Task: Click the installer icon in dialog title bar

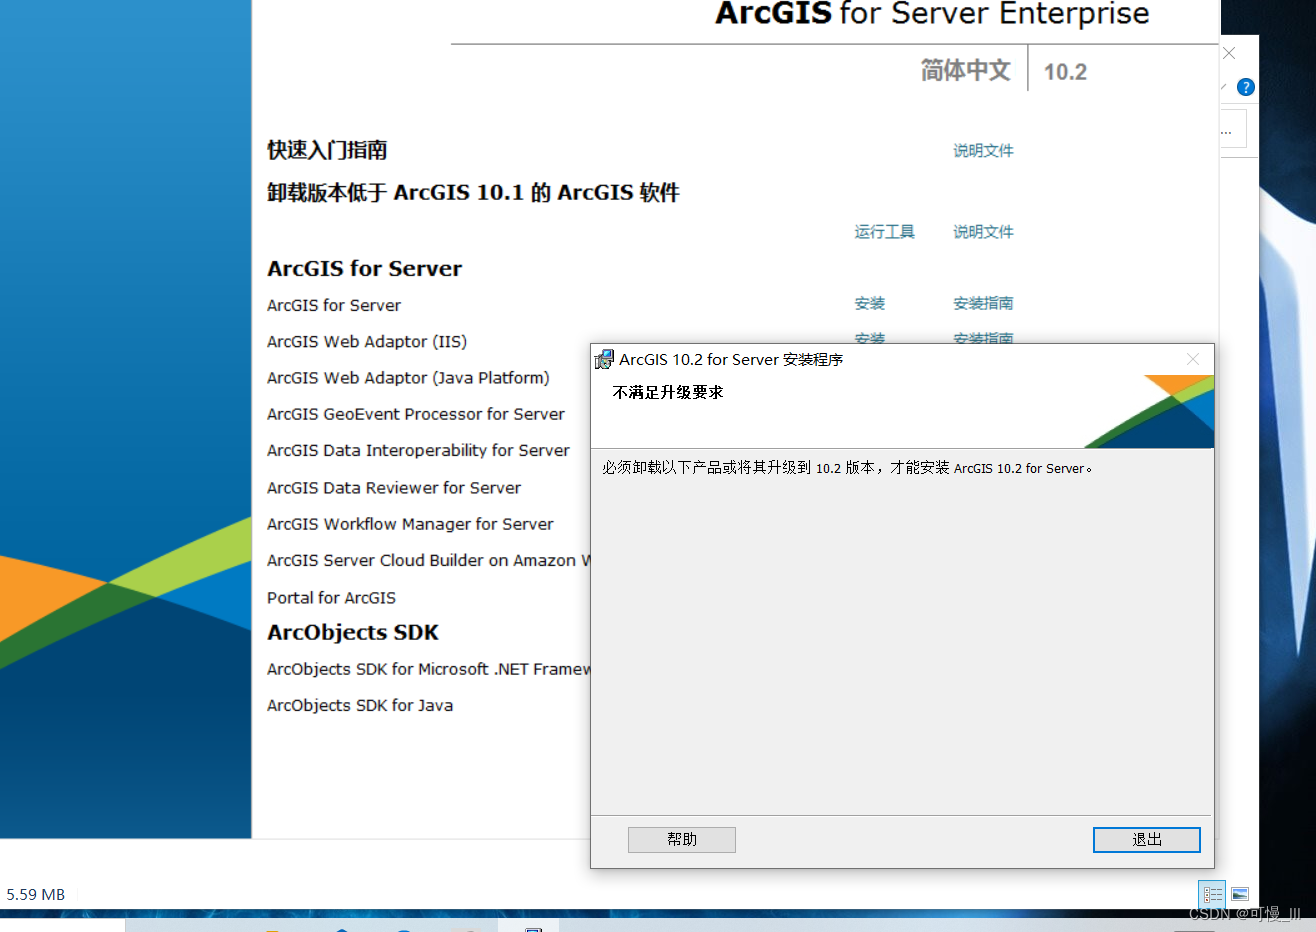Action: [604, 359]
